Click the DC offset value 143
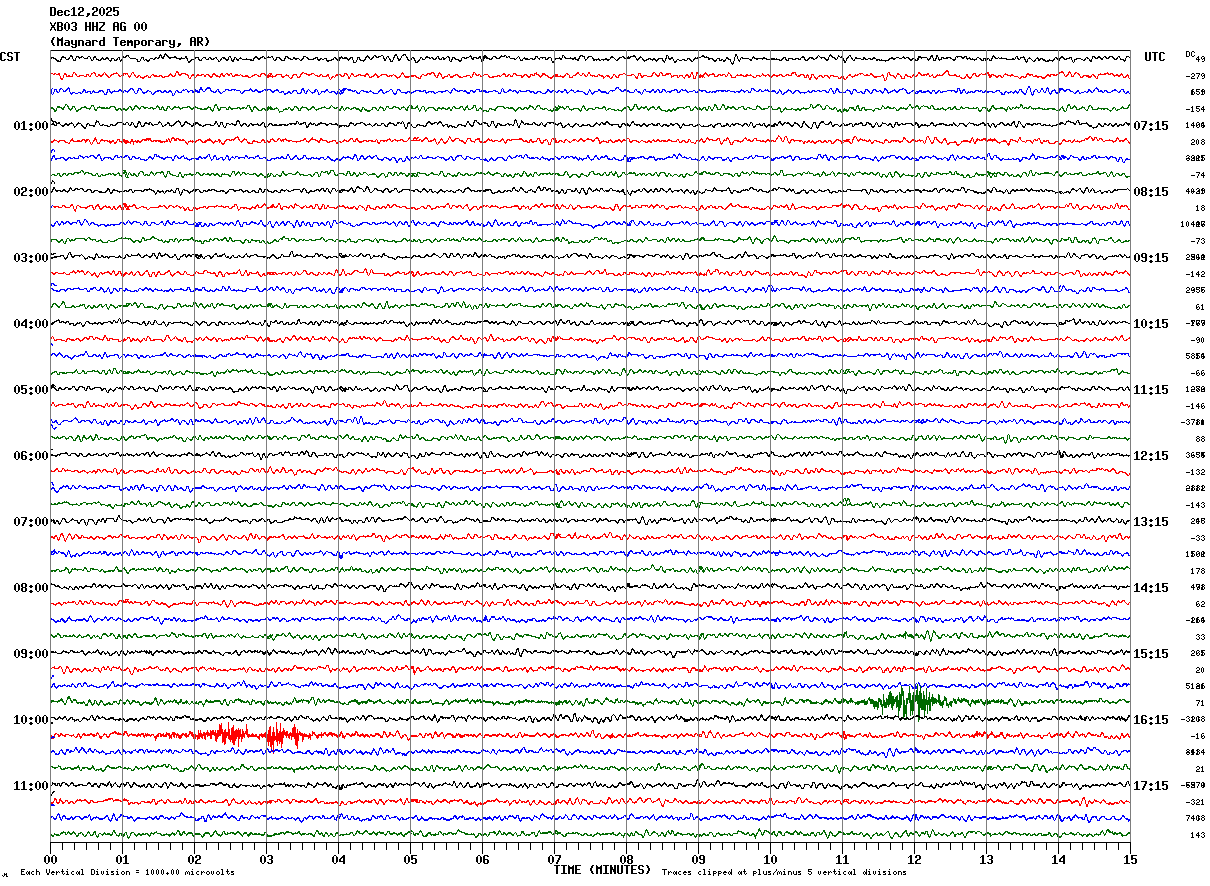 click(x=1197, y=835)
